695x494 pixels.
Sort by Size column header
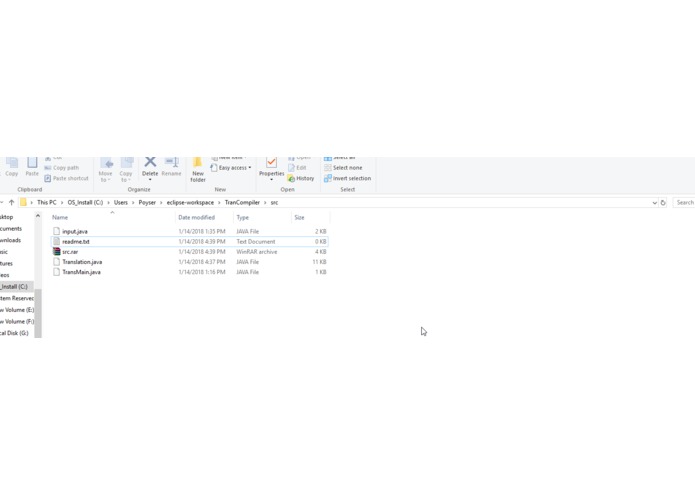(299, 218)
